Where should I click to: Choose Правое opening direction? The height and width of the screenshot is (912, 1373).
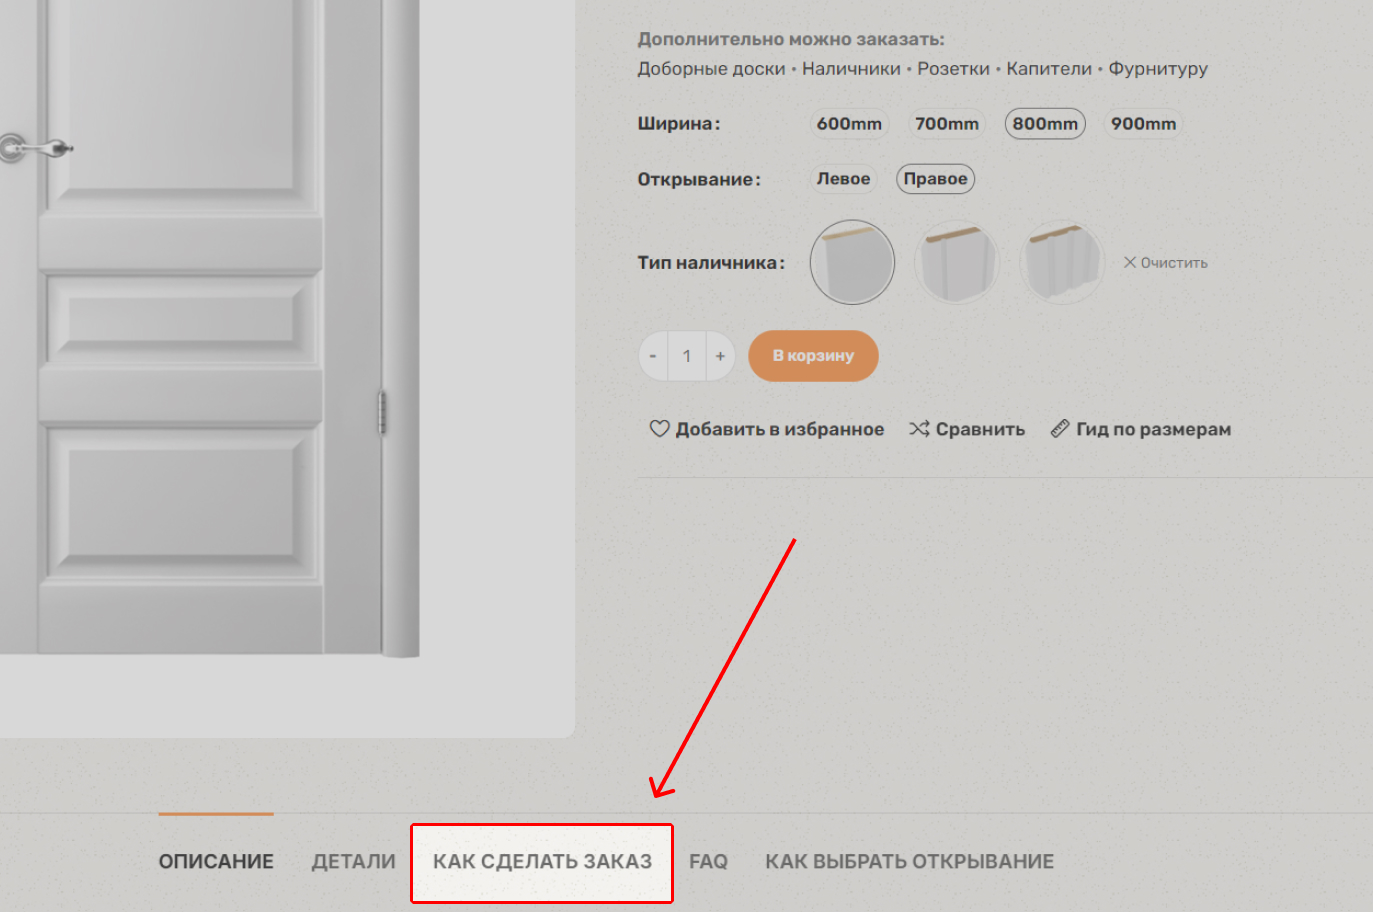click(x=935, y=179)
